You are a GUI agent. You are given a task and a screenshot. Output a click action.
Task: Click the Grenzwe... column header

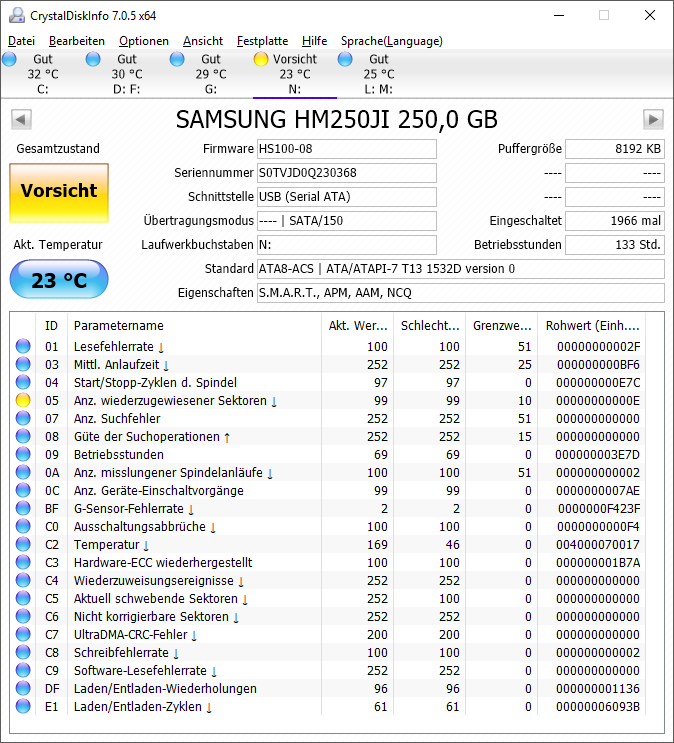click(501, 326)
